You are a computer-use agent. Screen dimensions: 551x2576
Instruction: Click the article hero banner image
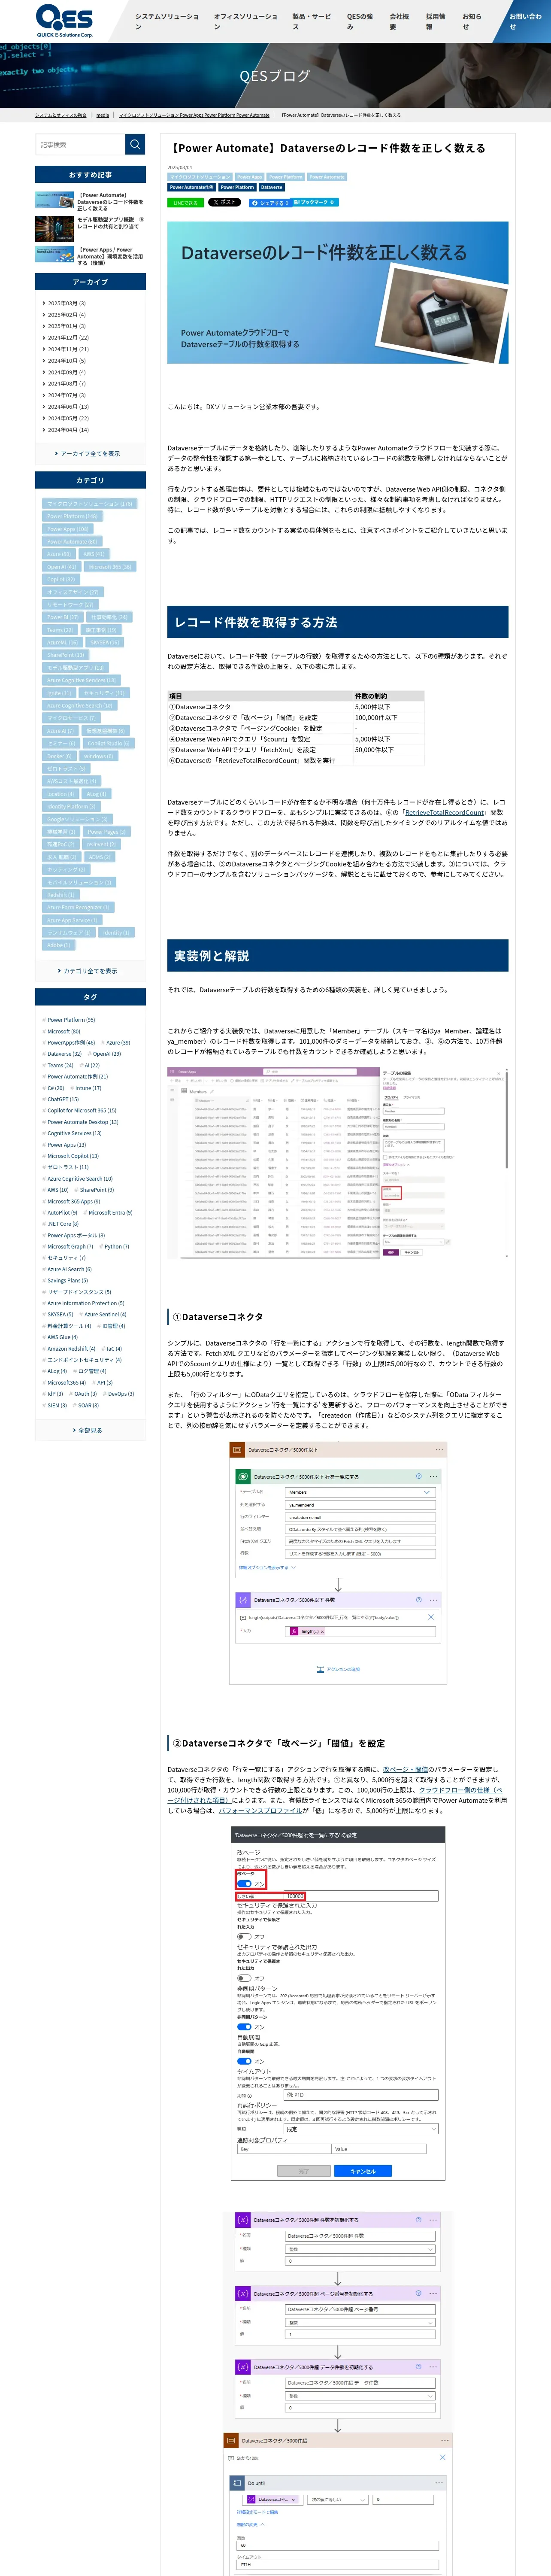click(338, 292)
